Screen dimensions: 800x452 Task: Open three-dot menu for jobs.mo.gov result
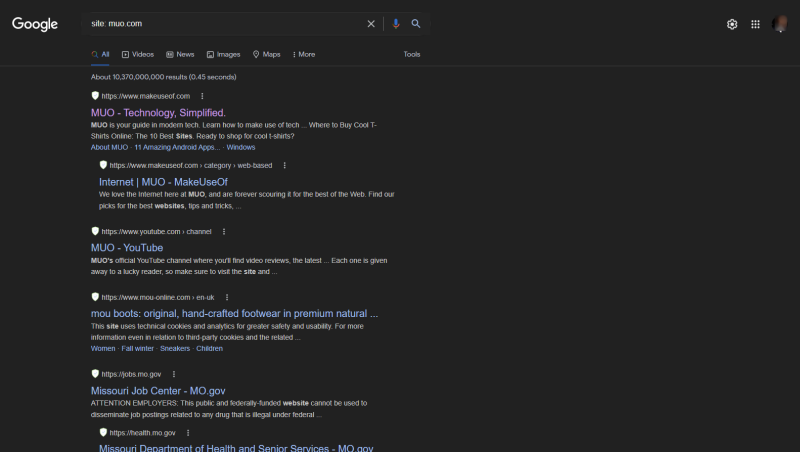click(x=174, y=374)
